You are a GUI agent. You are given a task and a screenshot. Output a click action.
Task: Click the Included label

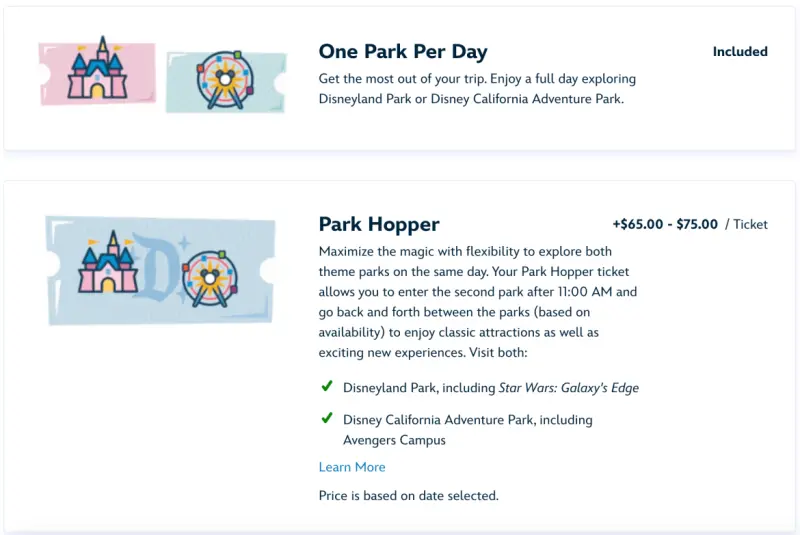[740, 52]
